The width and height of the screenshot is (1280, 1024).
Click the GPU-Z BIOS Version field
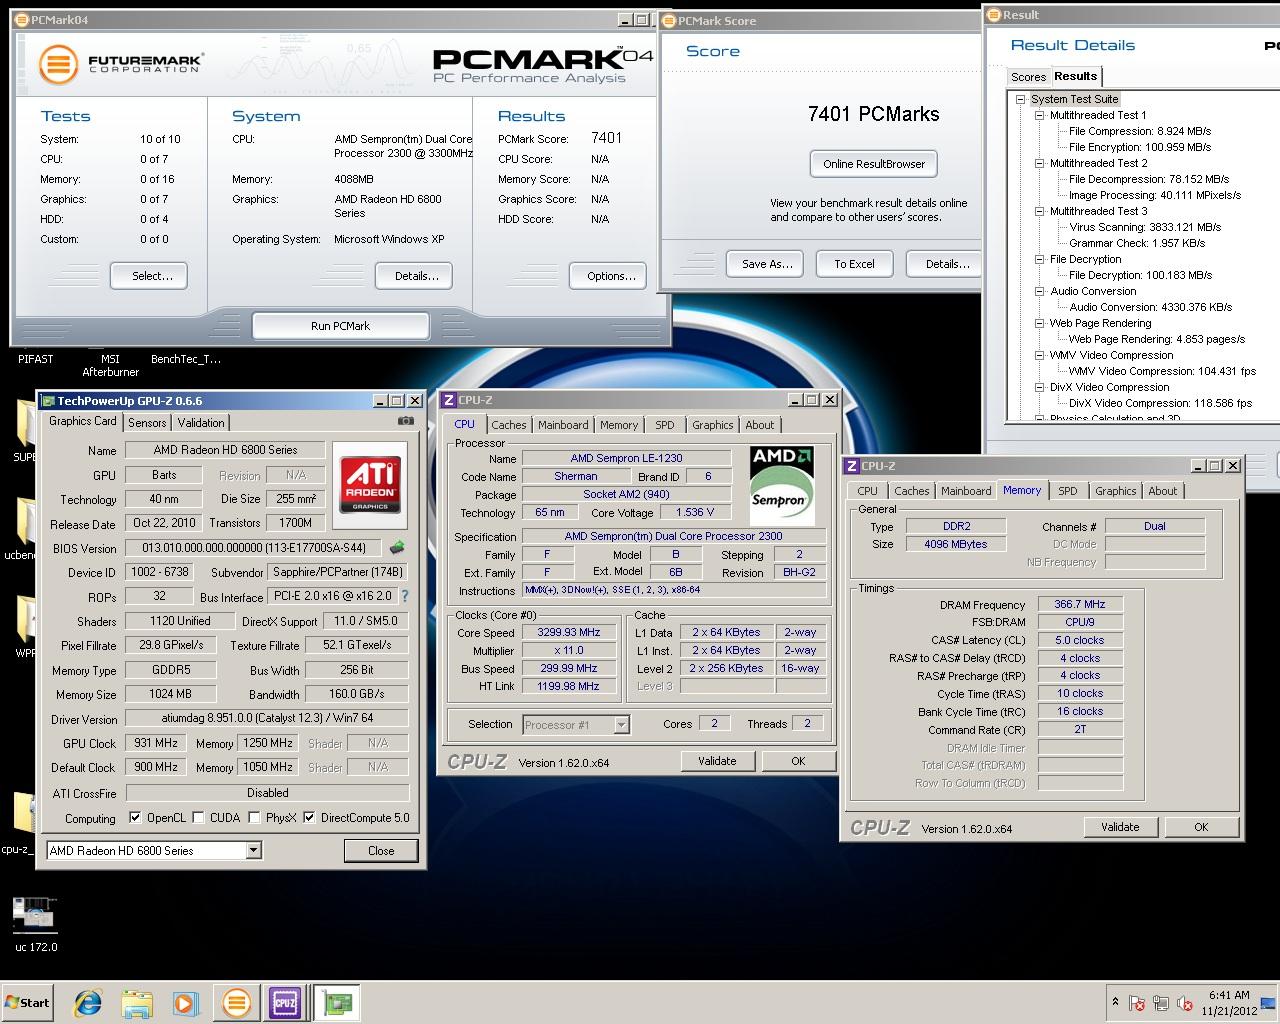pyautogui.click(x=254, y=548)
